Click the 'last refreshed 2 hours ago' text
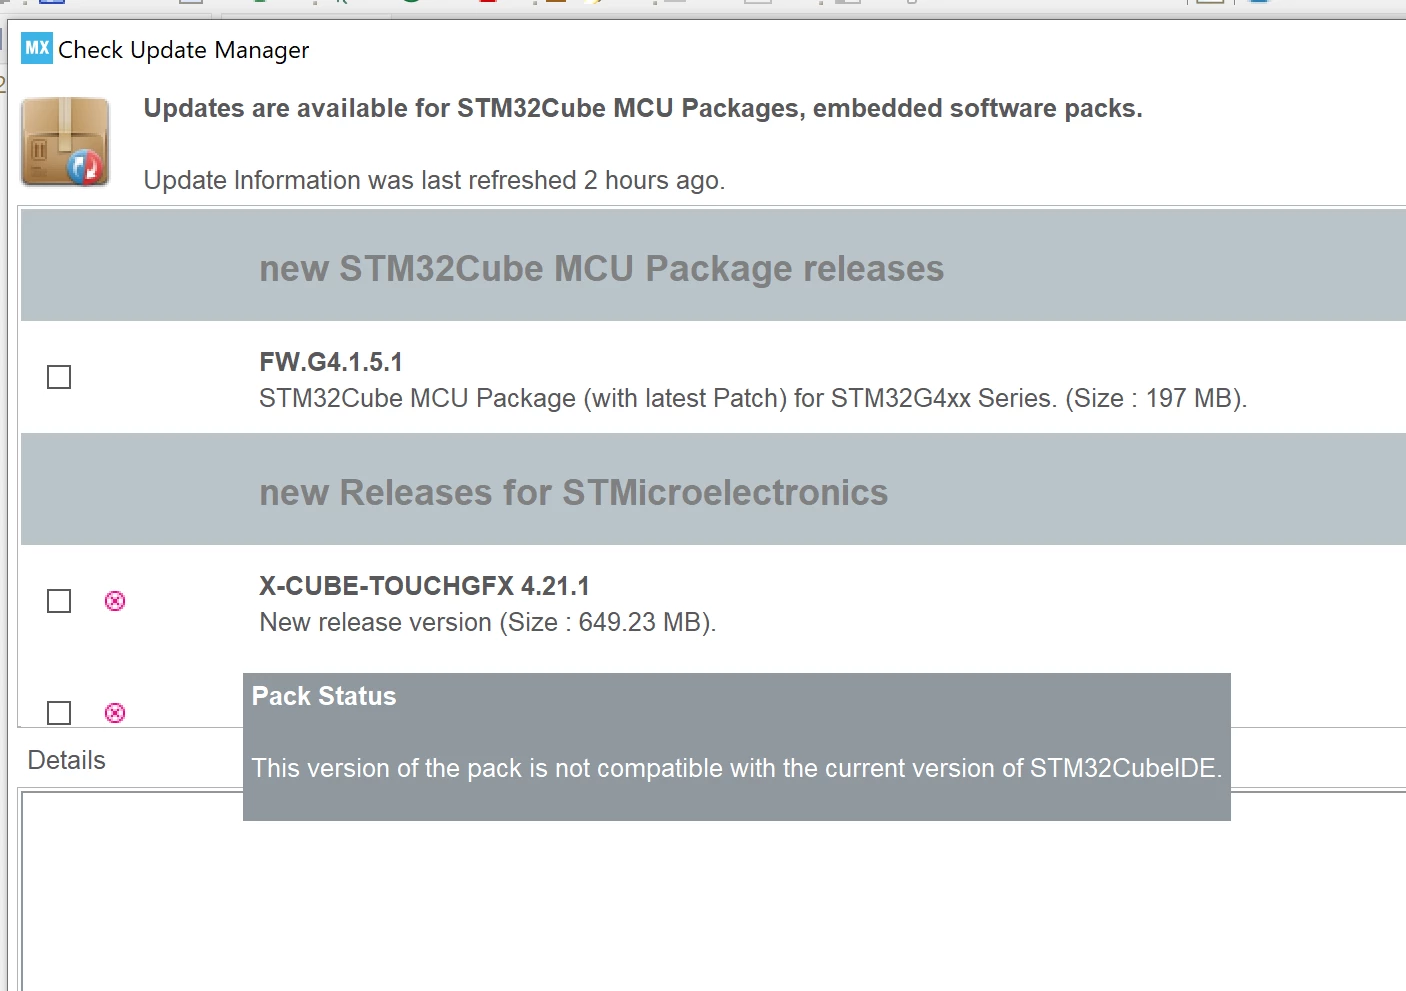Viewport: 1406px width, 991px height. coord(434,180)
